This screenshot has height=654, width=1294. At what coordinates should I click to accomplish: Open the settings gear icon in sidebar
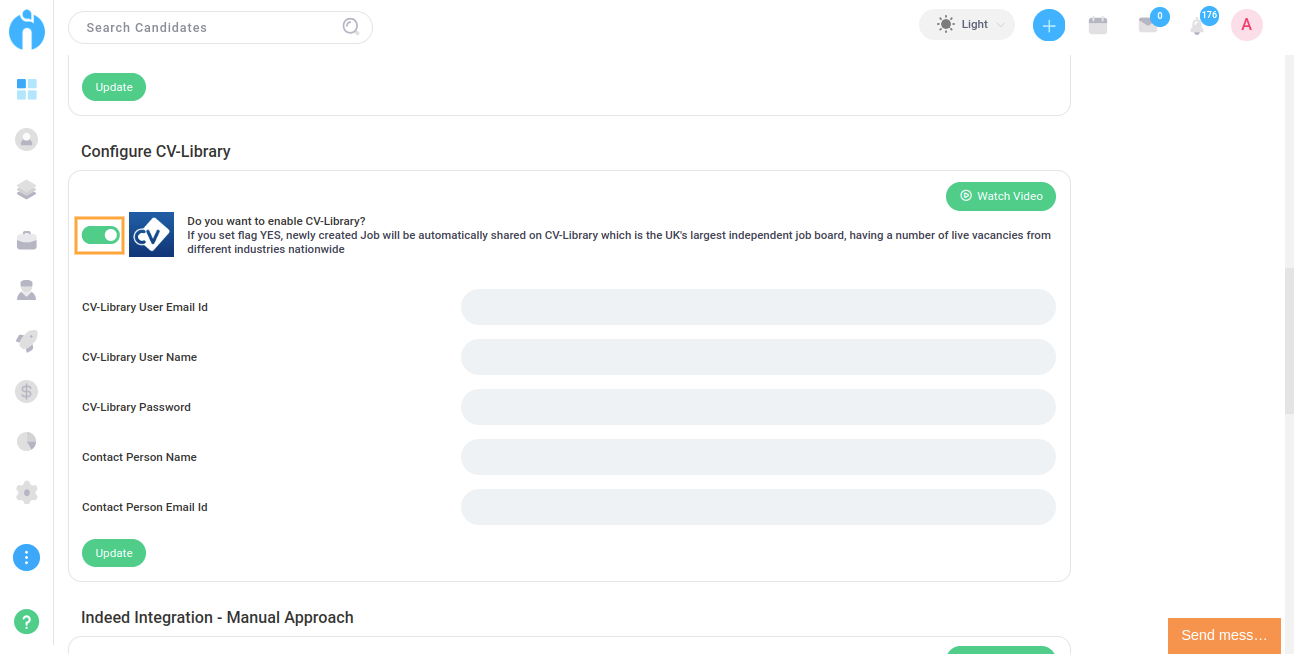click(27, 492)
